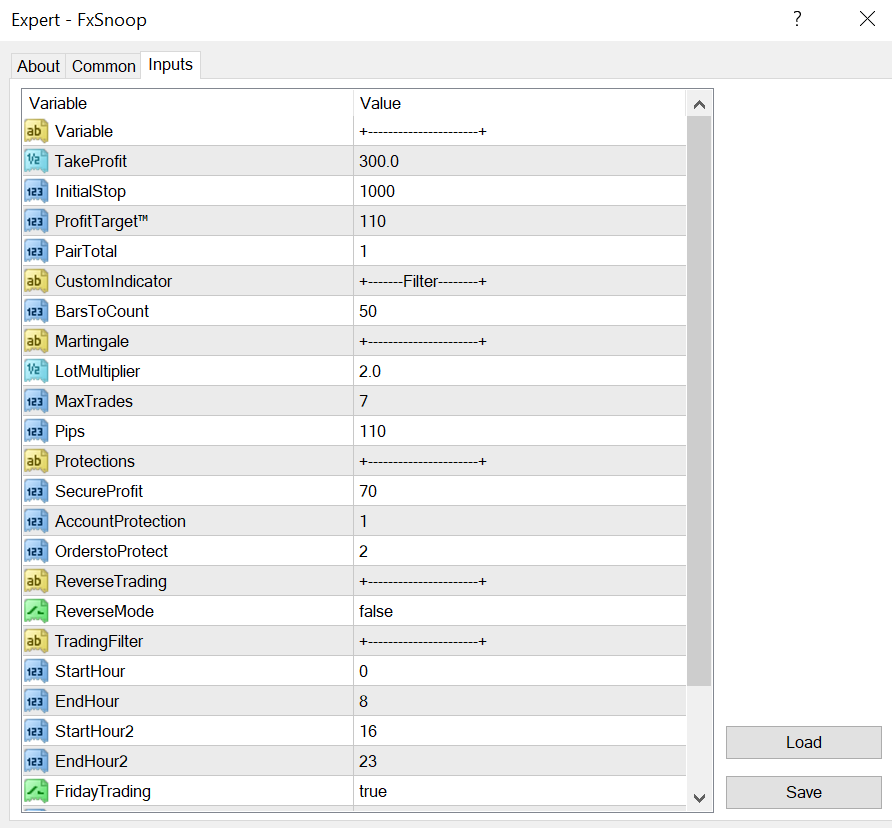Switch to the About tab
Viewport: 892px width, 828px height.
pyautogui.click(x=38, y=66)
